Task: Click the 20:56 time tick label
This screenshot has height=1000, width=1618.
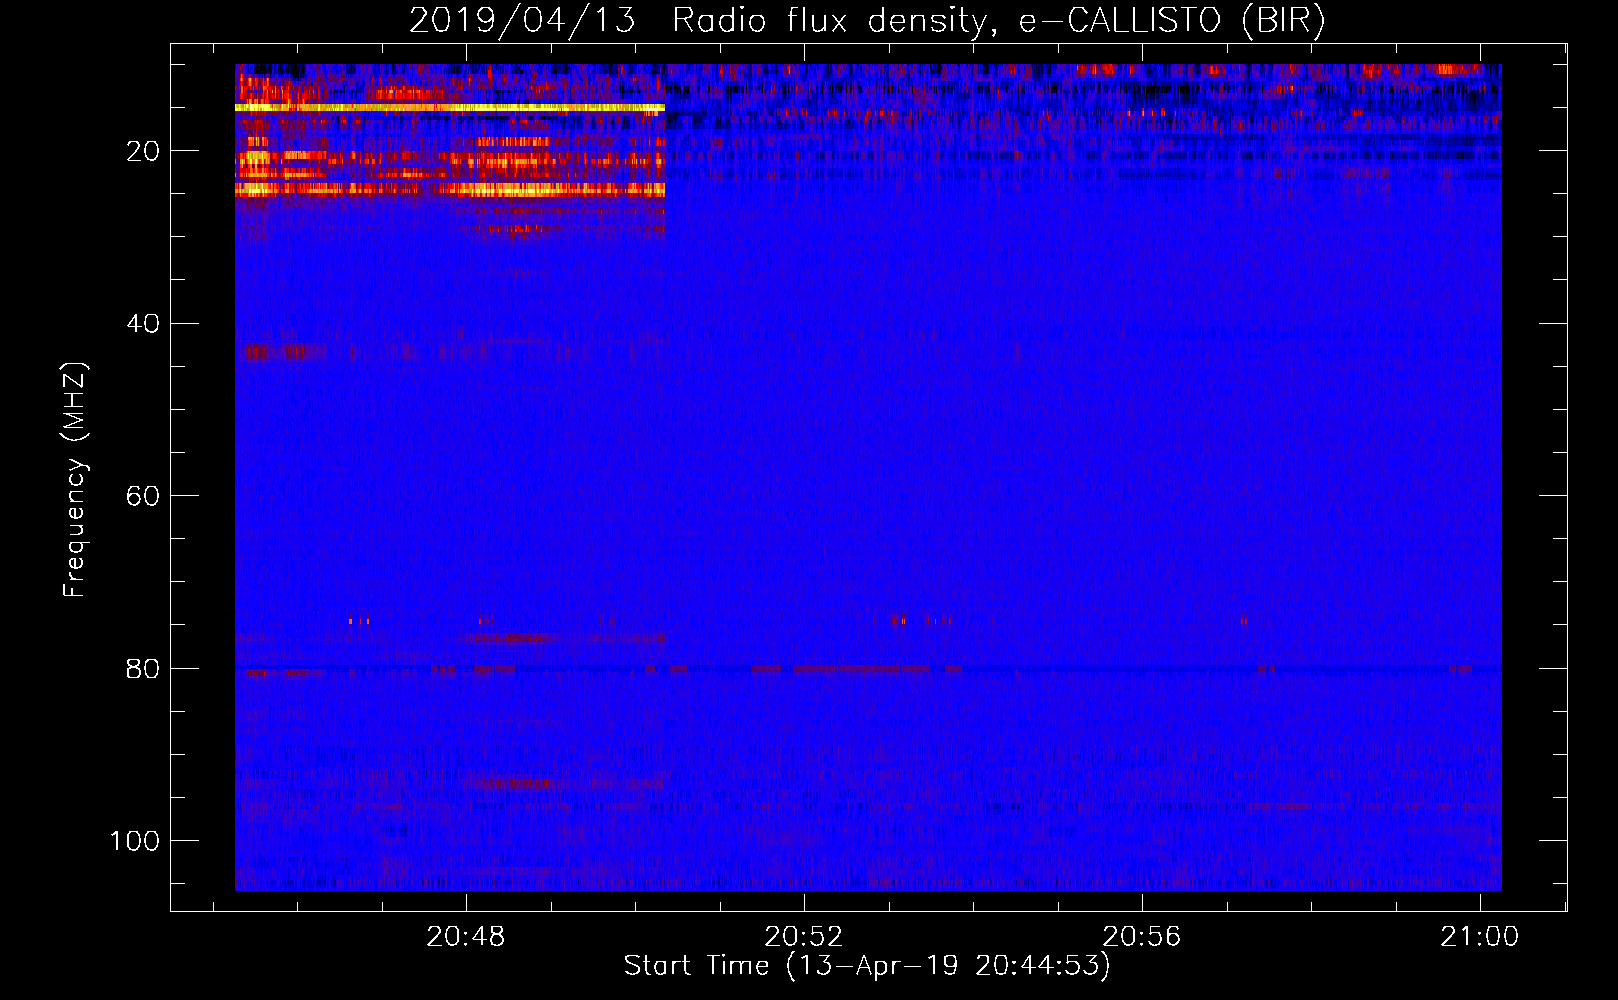Action: [1142, 937]
